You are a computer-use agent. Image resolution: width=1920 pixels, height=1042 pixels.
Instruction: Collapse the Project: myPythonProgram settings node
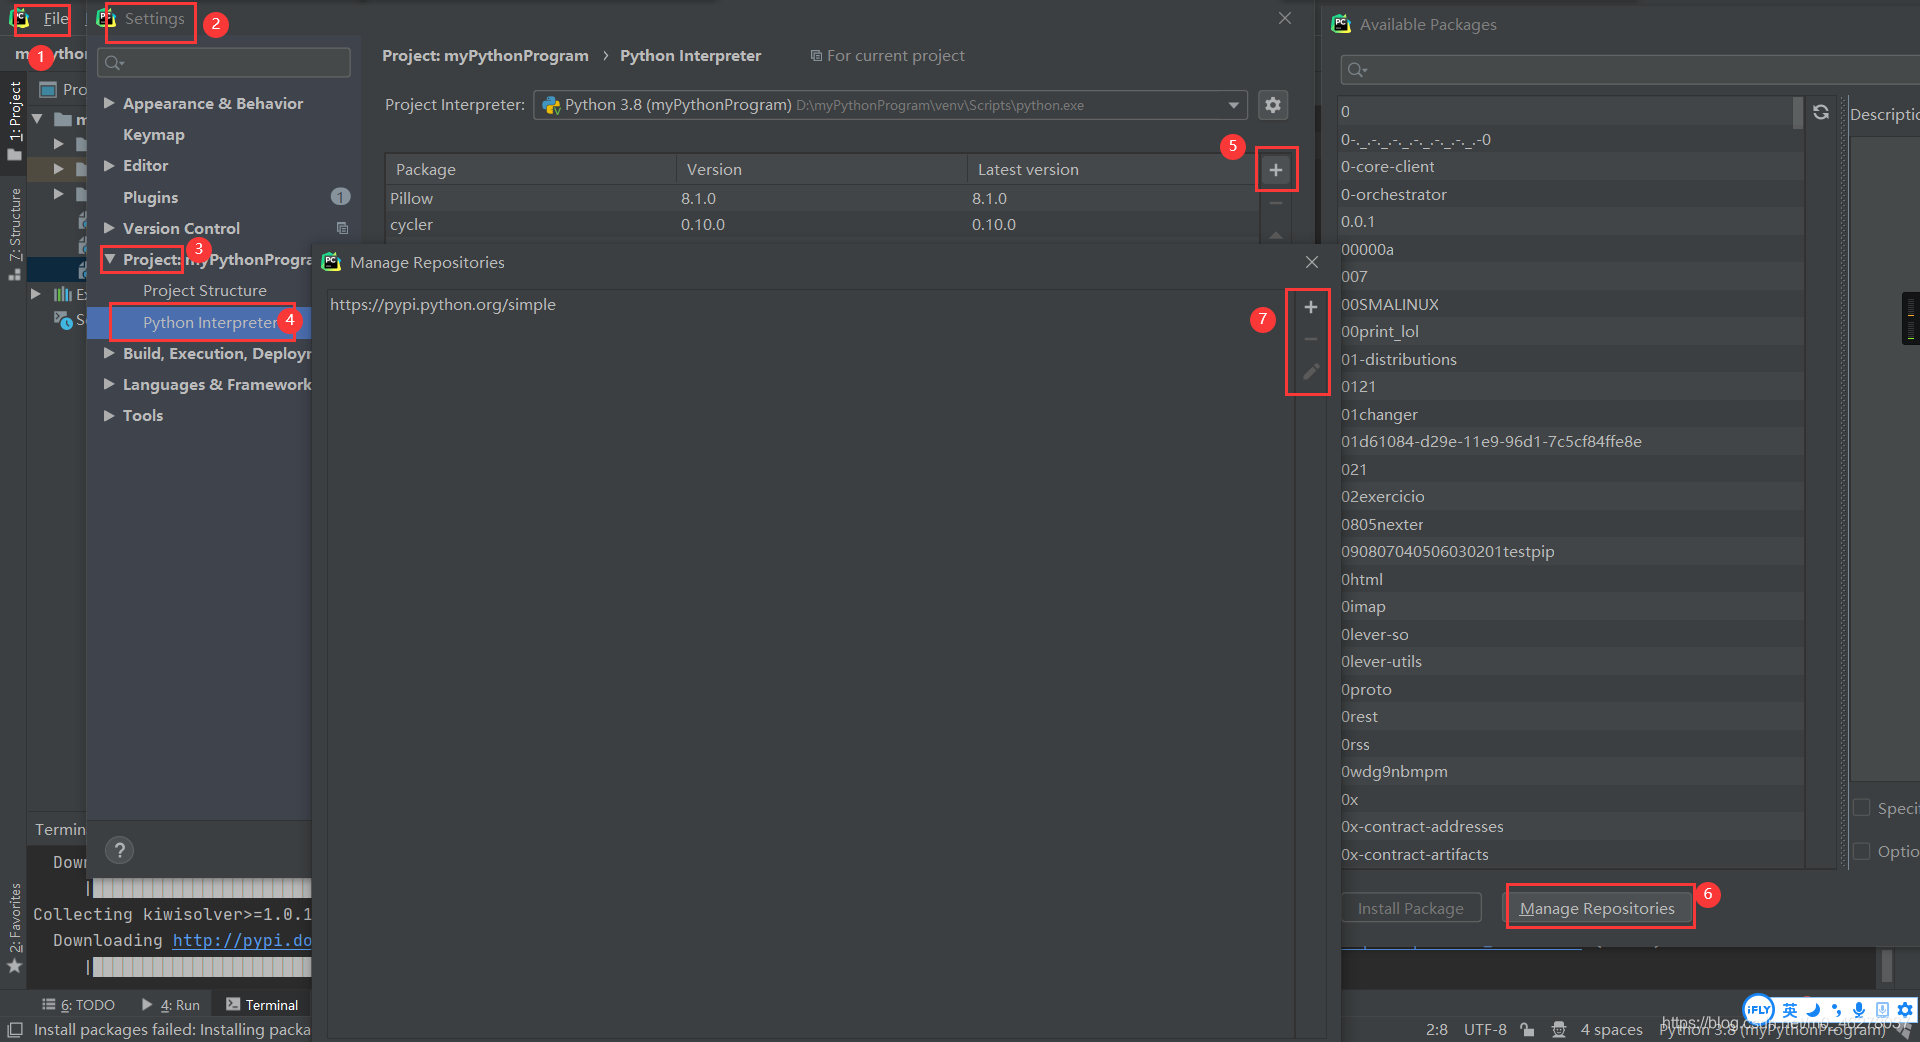pos(110,259)
